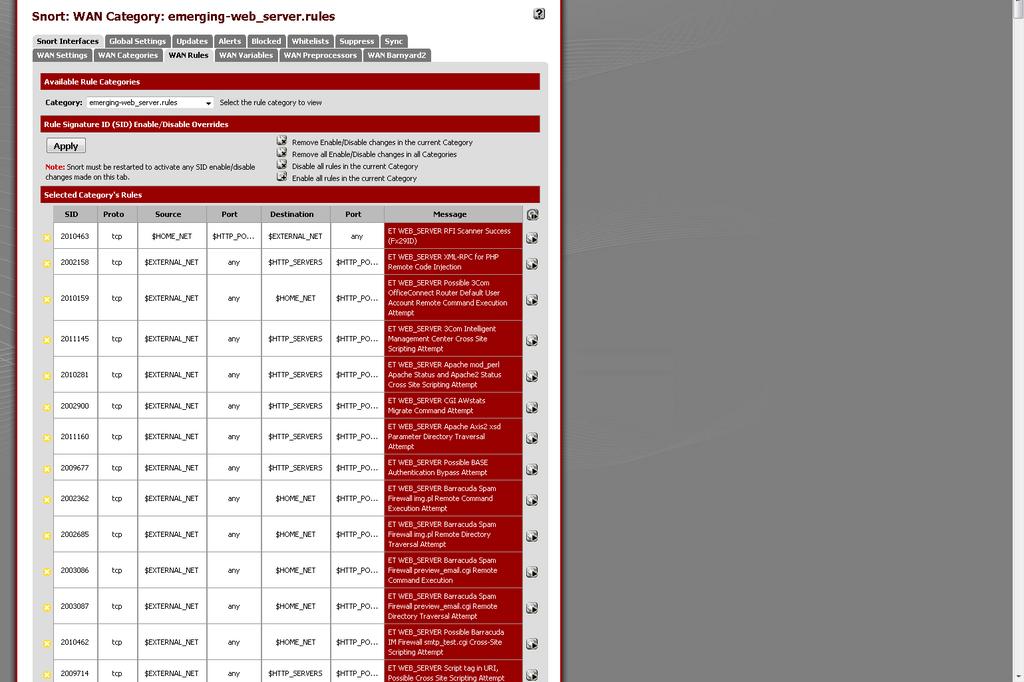Open the Blocked tab
Image resolution: width=1024 pixels, height=682 pixels.
click(266, 41)
